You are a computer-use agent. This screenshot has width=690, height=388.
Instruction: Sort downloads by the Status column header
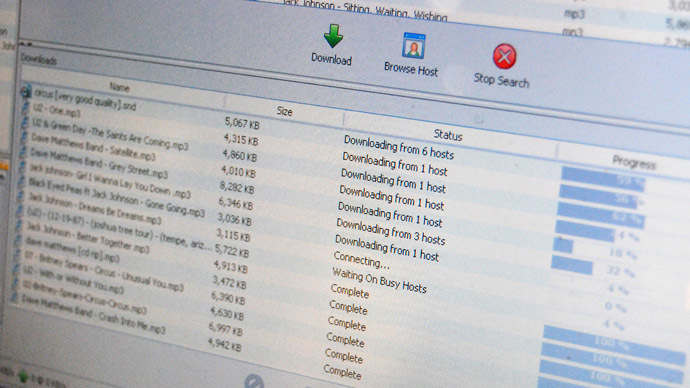click(448, 135)
